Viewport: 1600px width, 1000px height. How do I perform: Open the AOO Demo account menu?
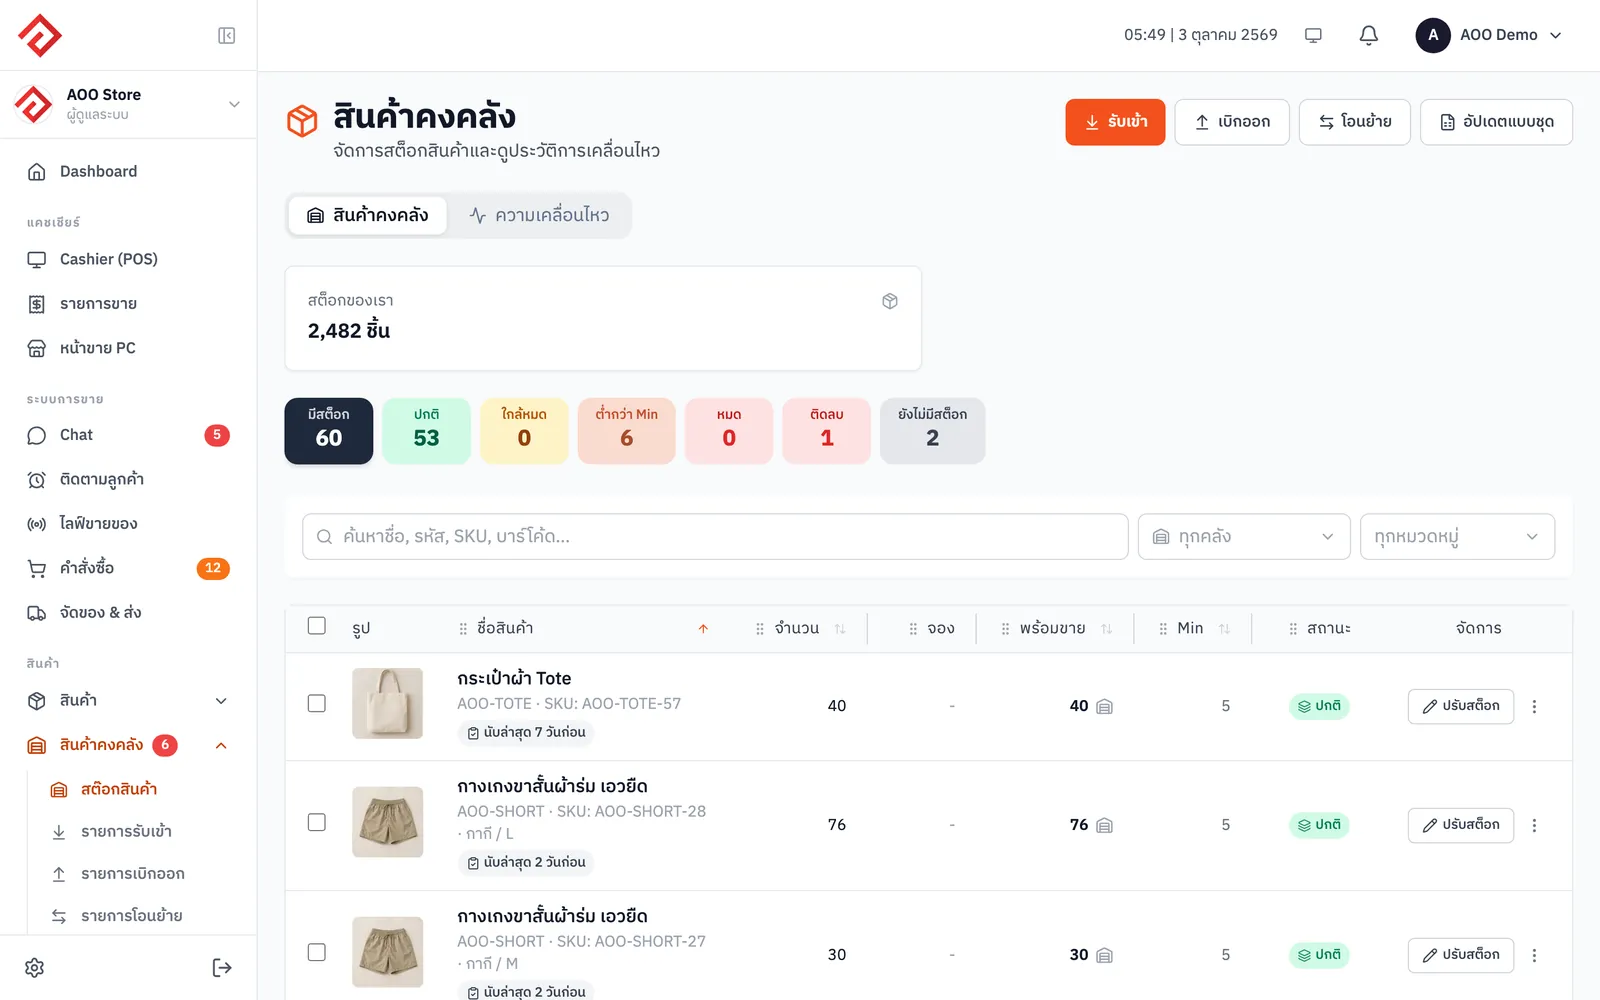1489,35
